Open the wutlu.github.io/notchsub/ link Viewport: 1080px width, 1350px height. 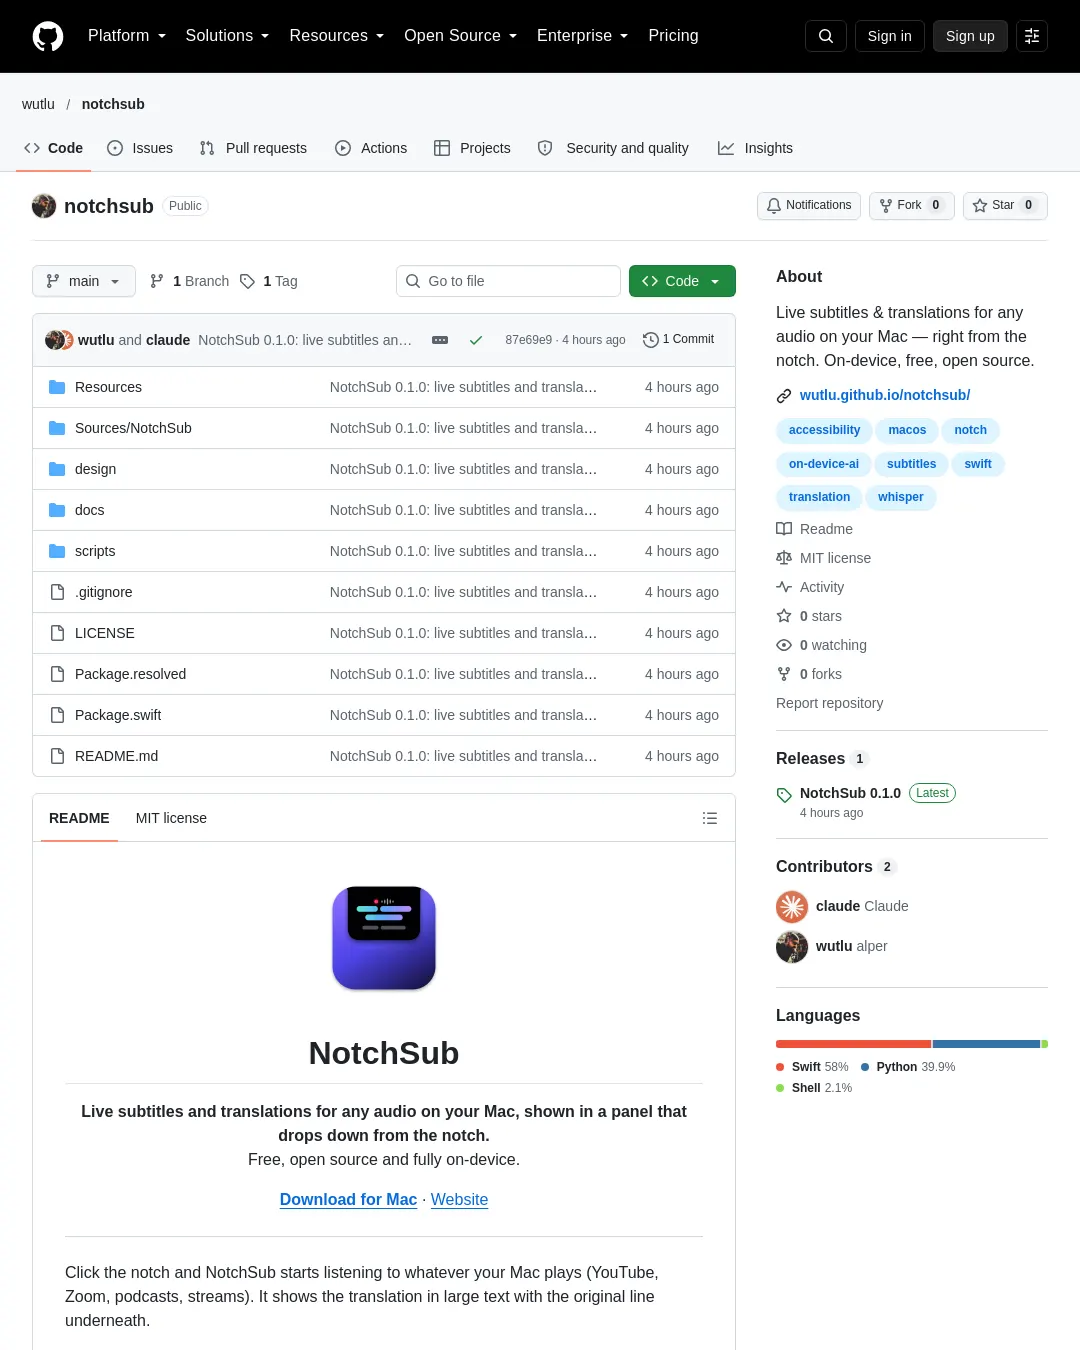pyautogui.click(x=885, y=395)
